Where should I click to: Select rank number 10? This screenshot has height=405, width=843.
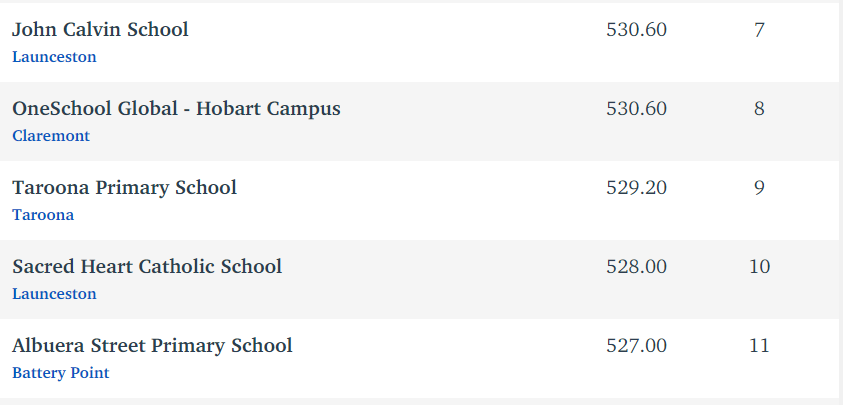click(x=760, y=267)
